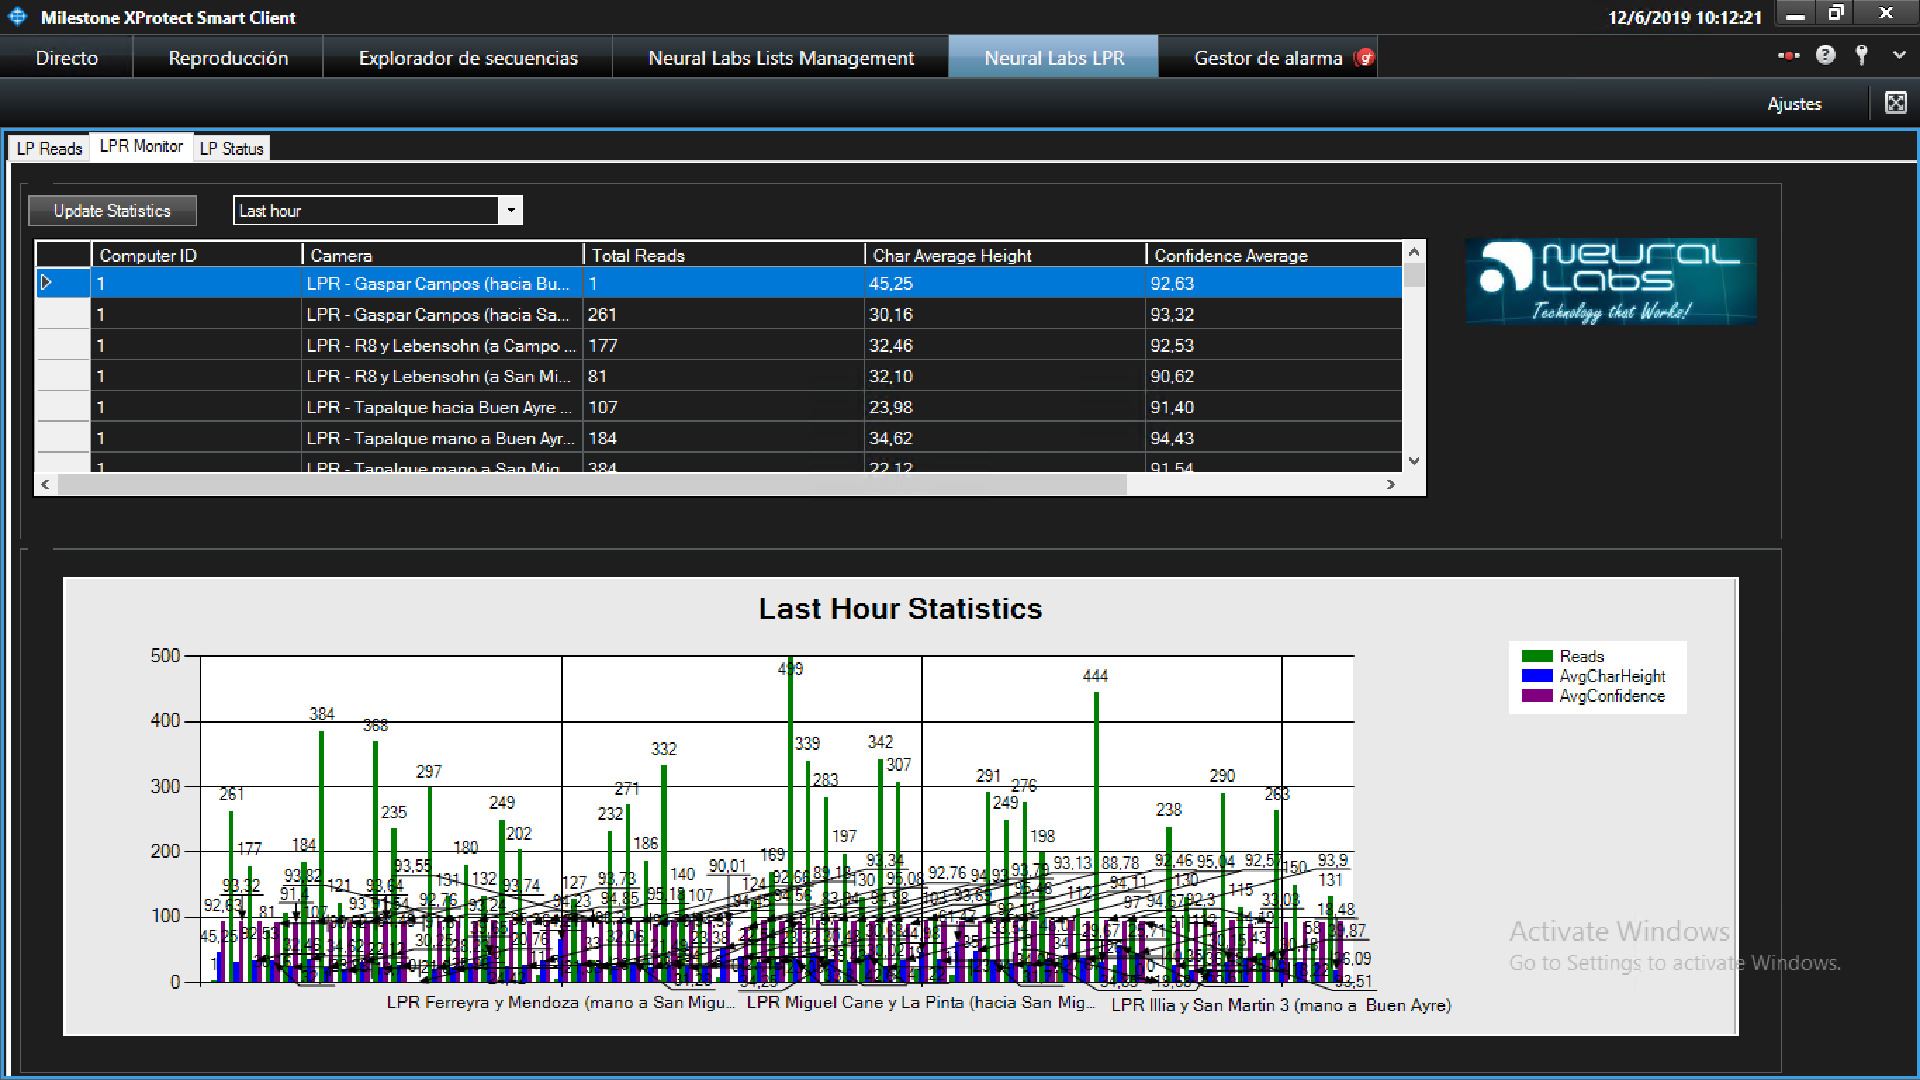Click the row selector arrow on first row
The width and height of the screenshot is (1920, 1080).
[46, 283]
